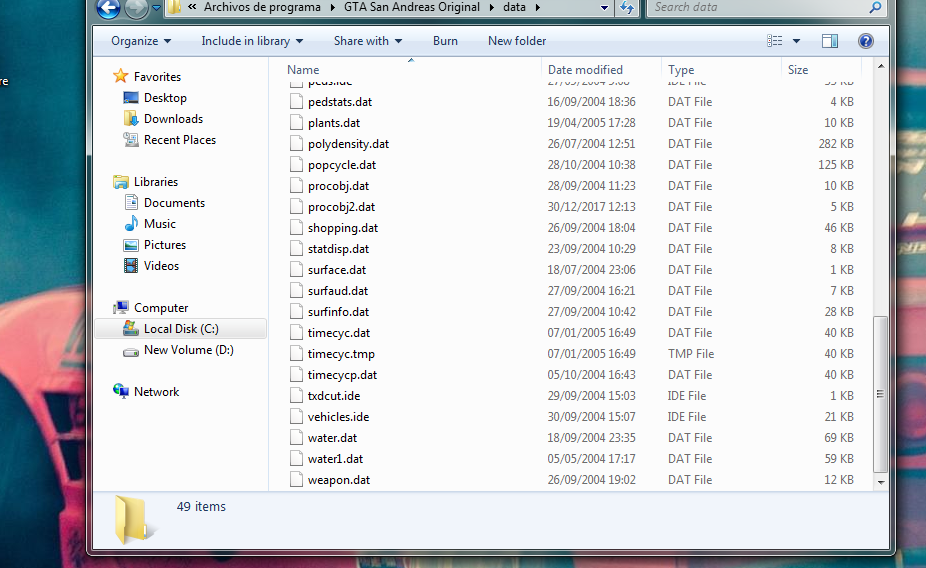This screenshot has width=926, height=568.
Task: Open the view options dropdown arrow
Action: [796, 41]
